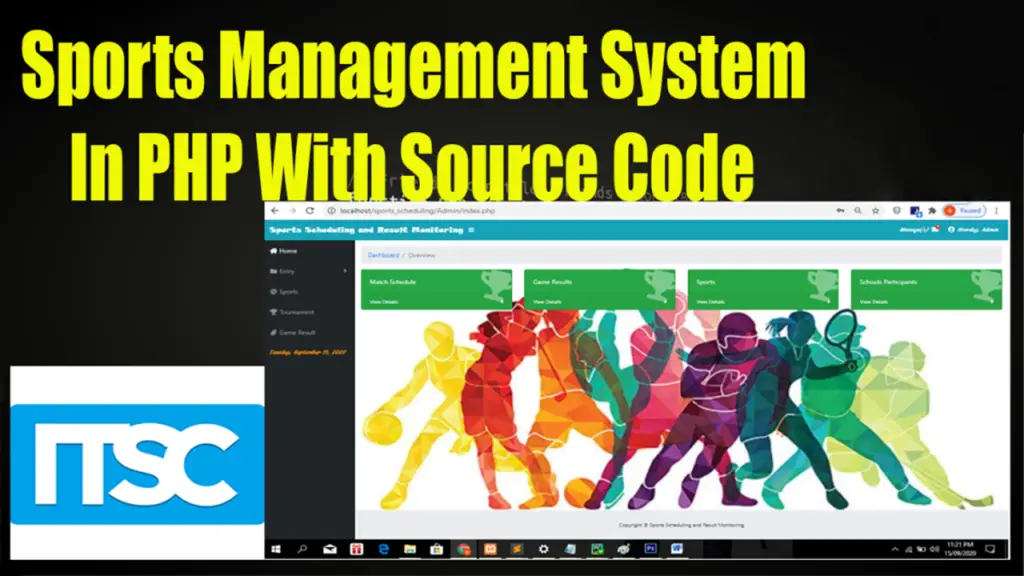
Task: Click Dashboard in the breadcrumb
Action: (x=385, y=254)
